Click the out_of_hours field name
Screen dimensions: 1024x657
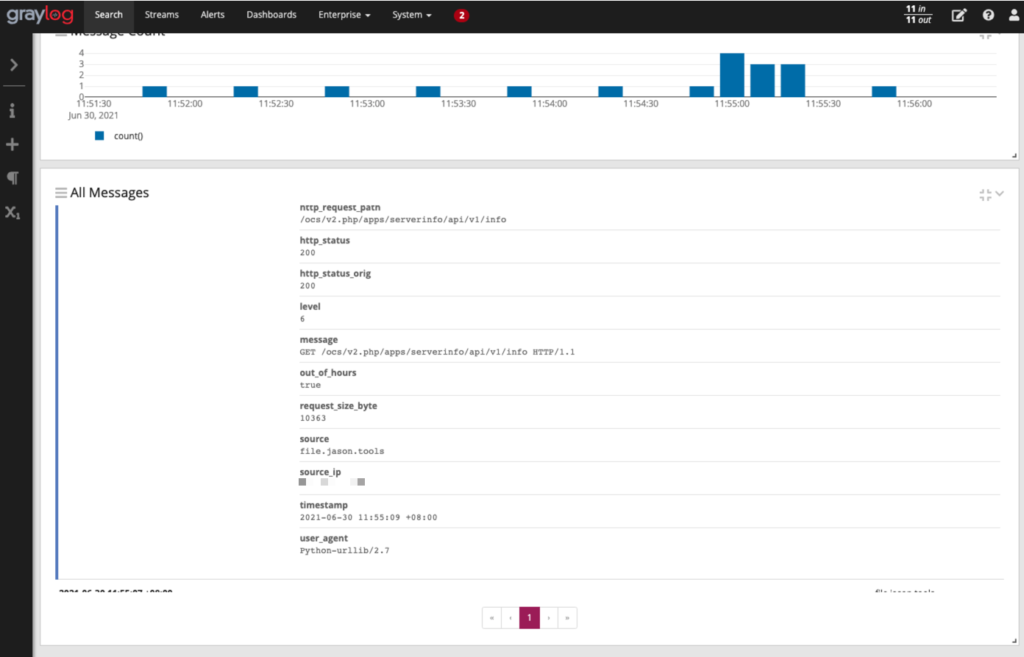pyautogui.click(x=328, y=373)
